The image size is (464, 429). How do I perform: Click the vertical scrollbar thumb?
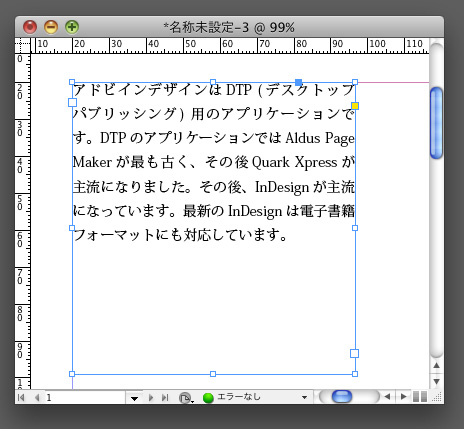point(436,123)
